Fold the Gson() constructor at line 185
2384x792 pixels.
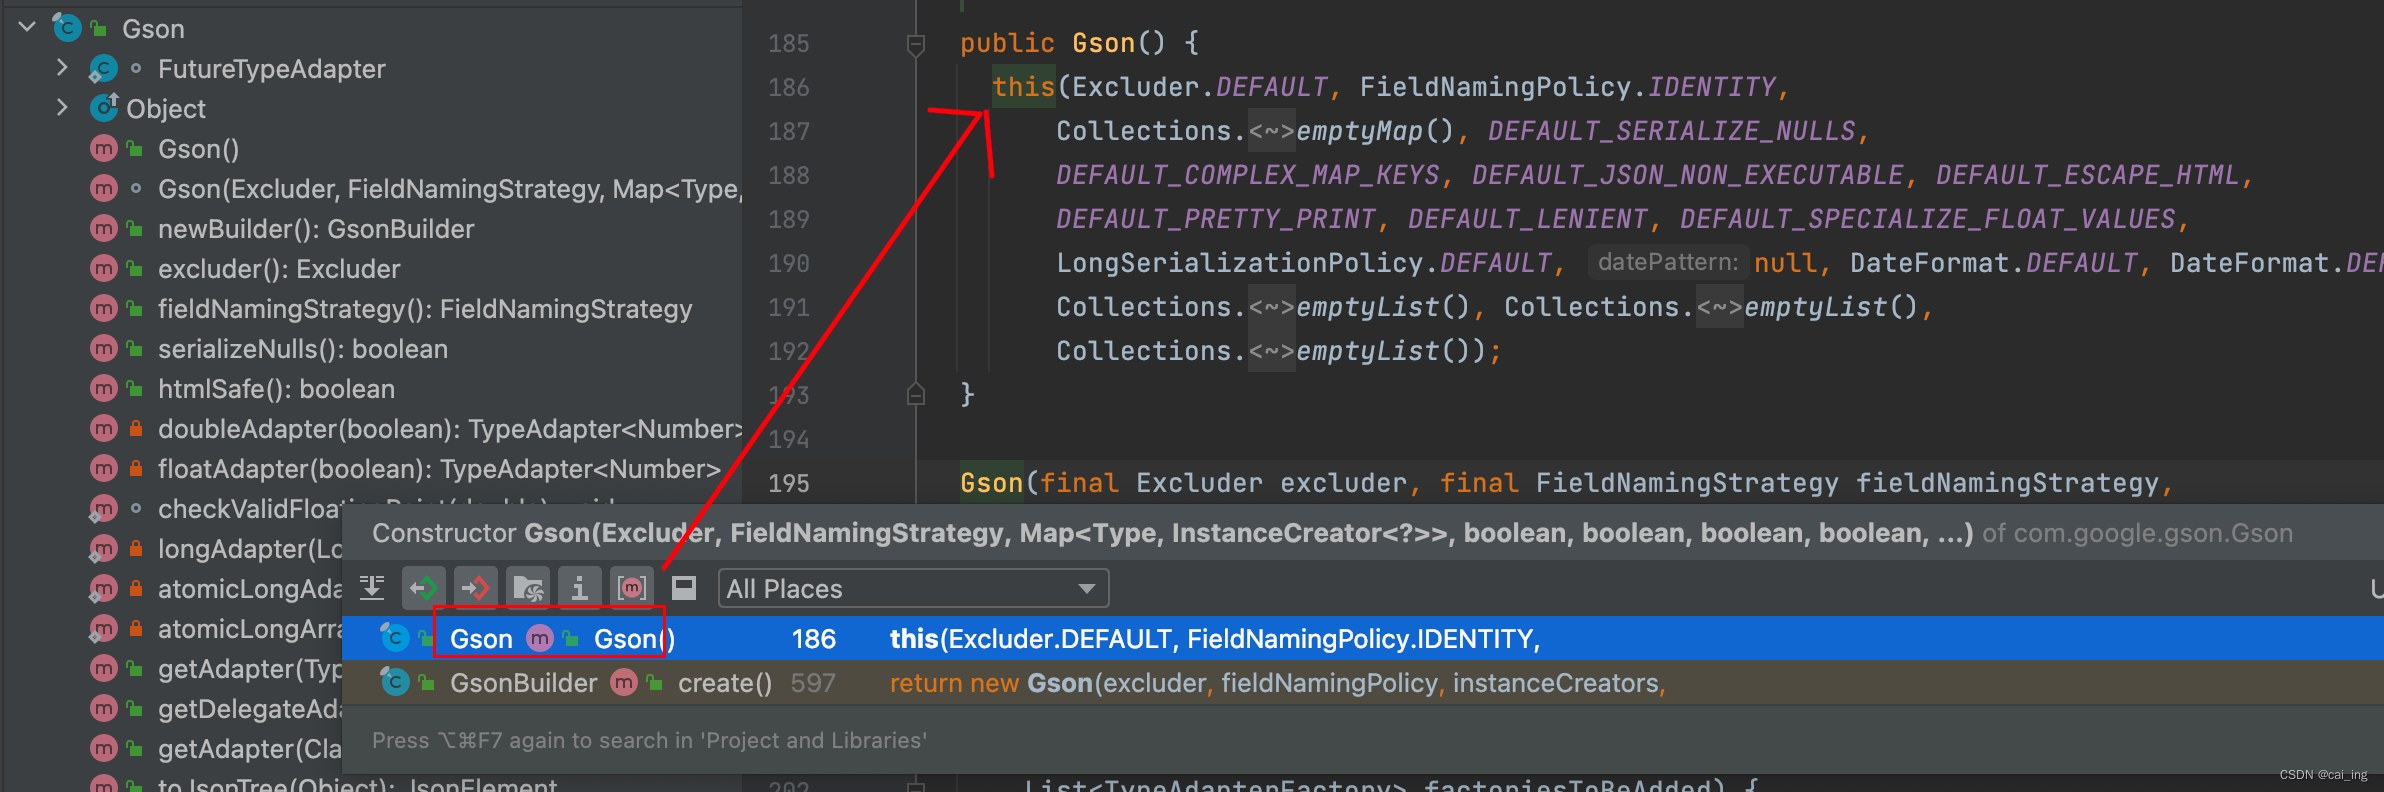coord(915,45)
